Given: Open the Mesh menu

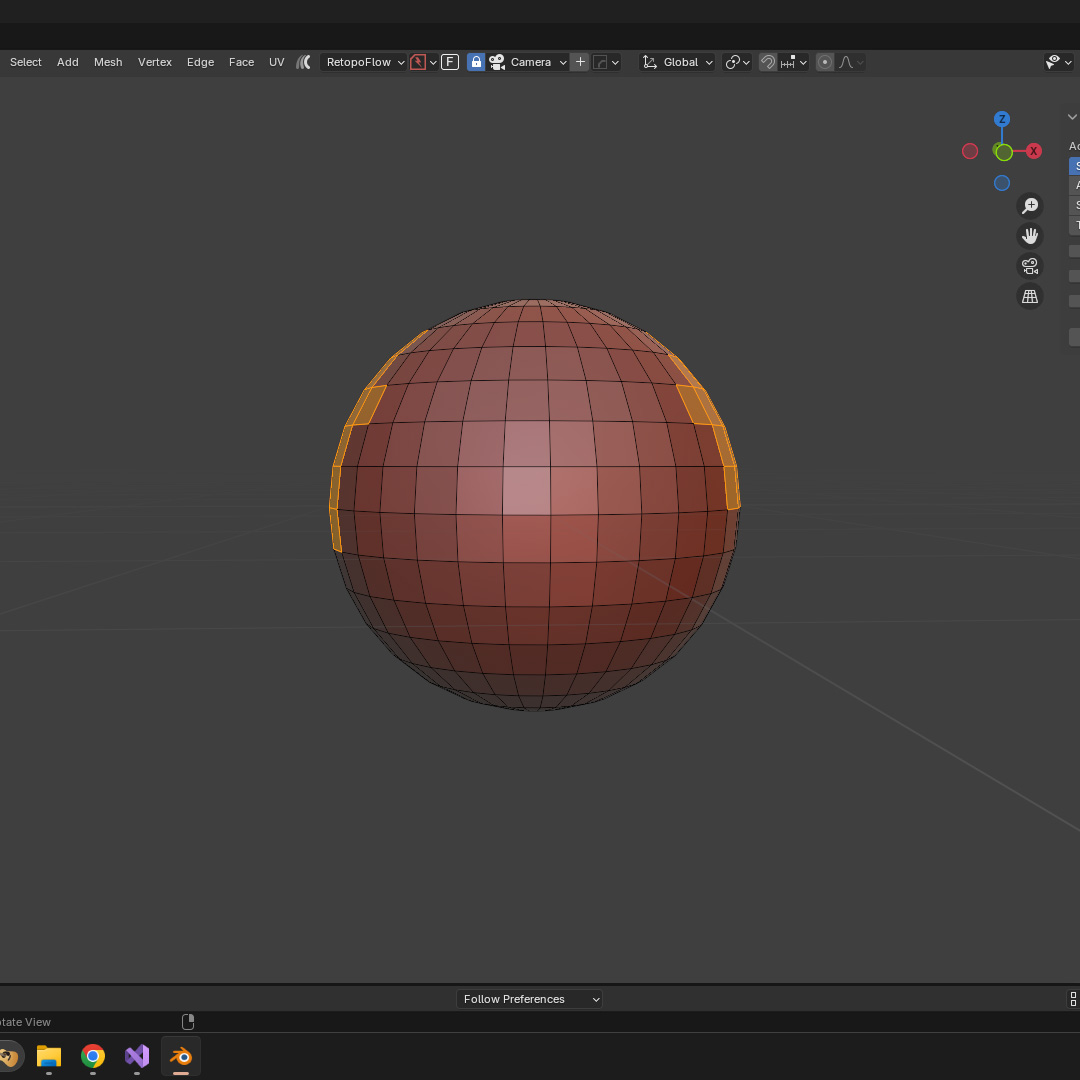Looking at the screenshot, I should pos(108,62).
